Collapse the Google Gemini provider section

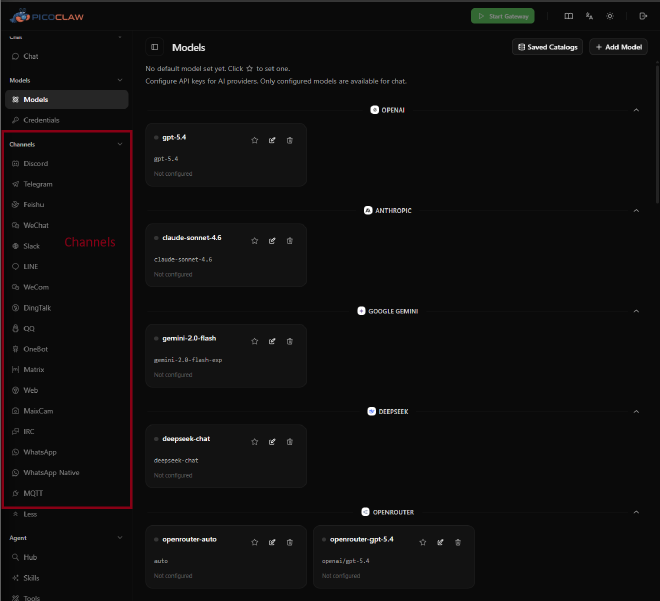click(636, 311)
